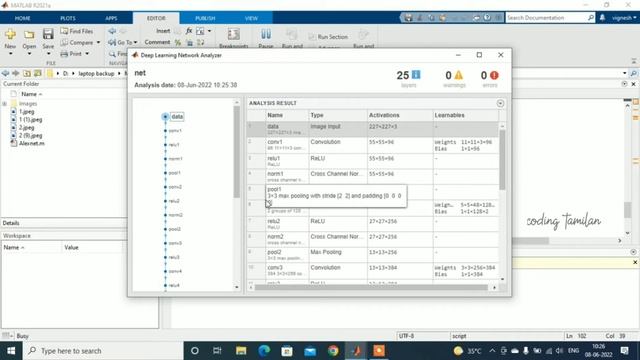Switch to the VIEW tab
Image resolution: width=640 pixels, height=360 pixels.
pyautogui.click(x=251, y=18)
